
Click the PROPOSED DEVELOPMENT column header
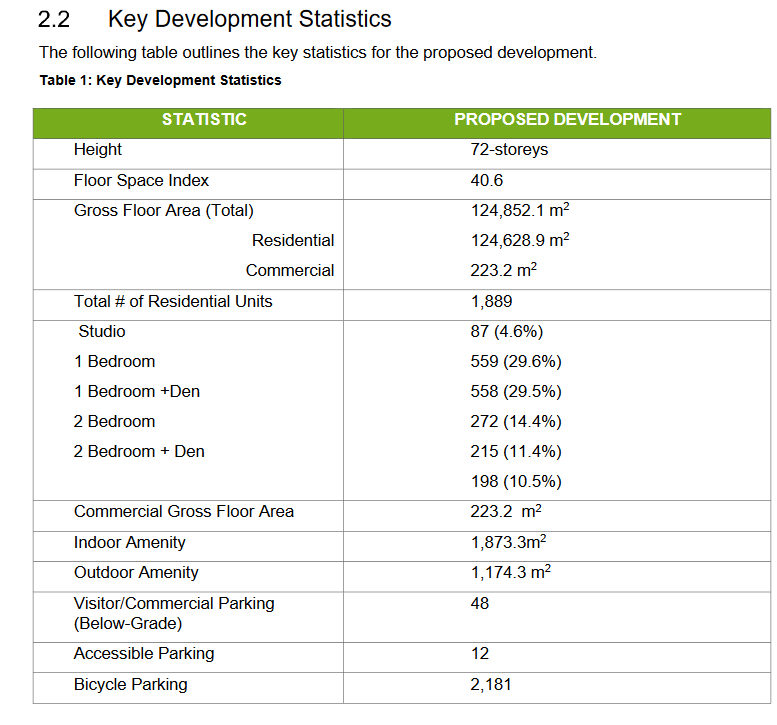click(x=567, y=120)
